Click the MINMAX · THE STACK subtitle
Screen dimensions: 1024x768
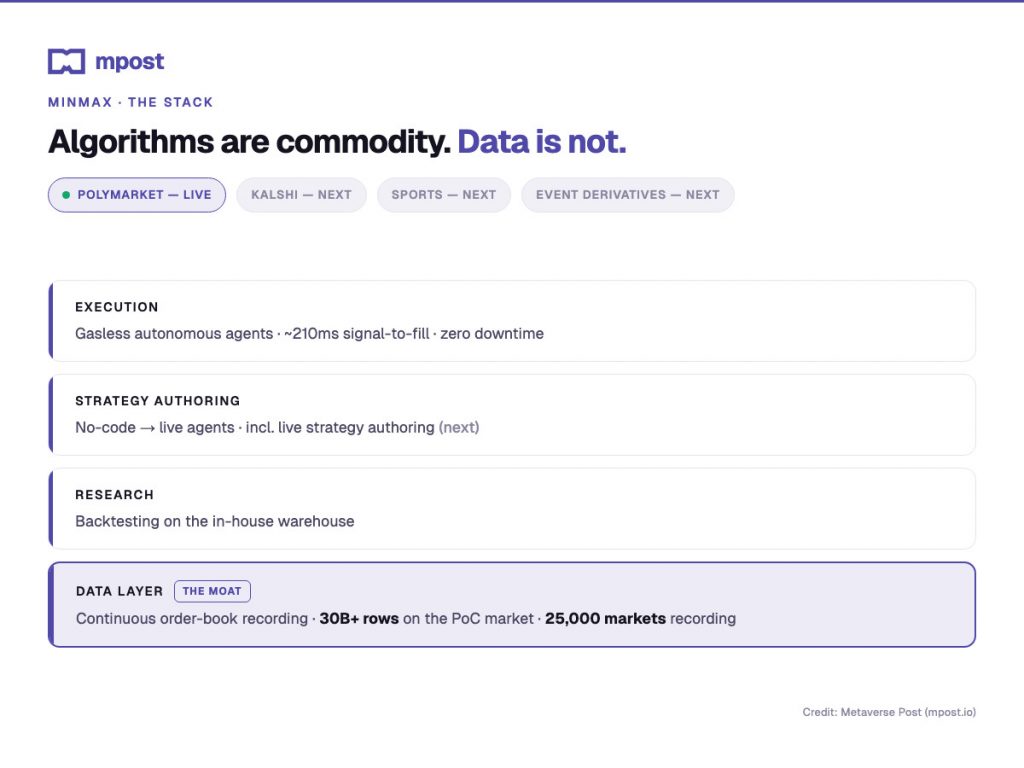point(131,103)
